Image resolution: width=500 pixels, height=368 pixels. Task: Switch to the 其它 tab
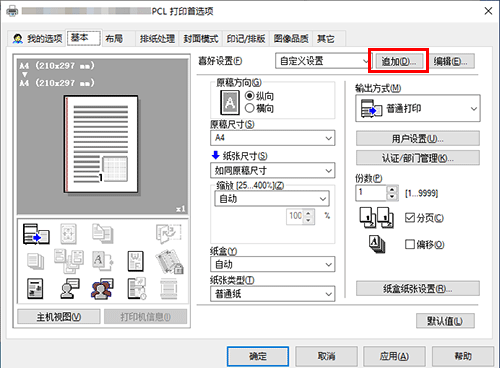[326, 39]
